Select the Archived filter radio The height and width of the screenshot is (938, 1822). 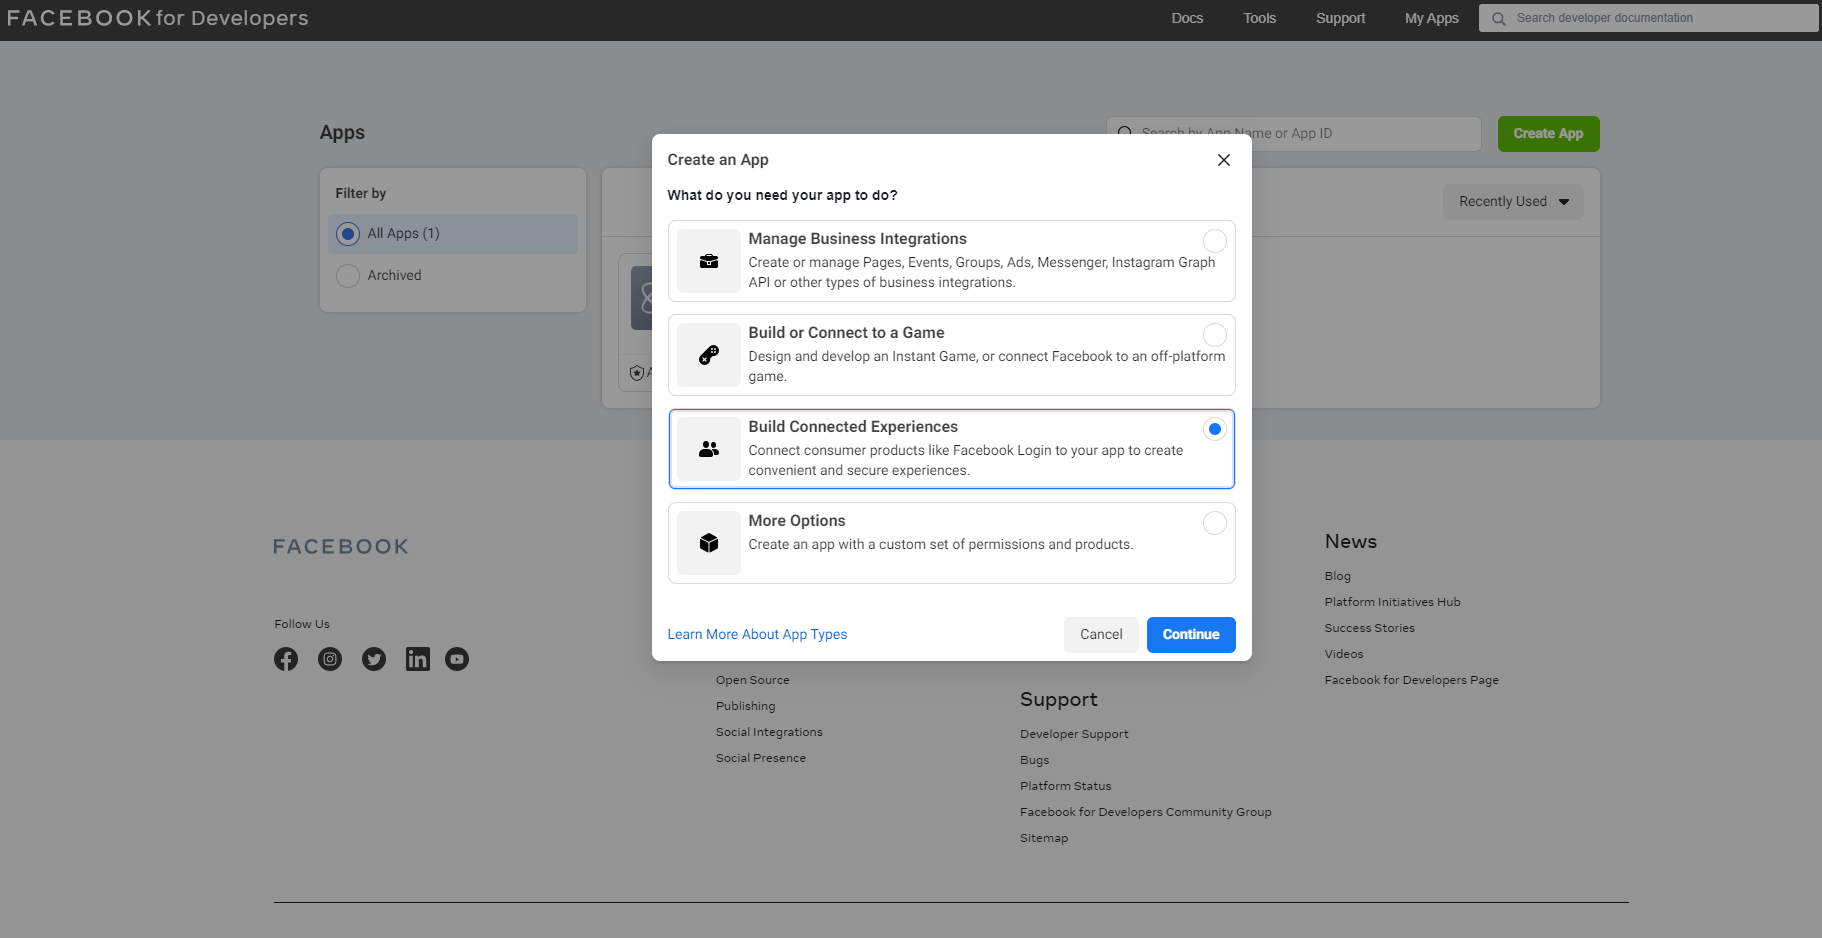[348, 276]
